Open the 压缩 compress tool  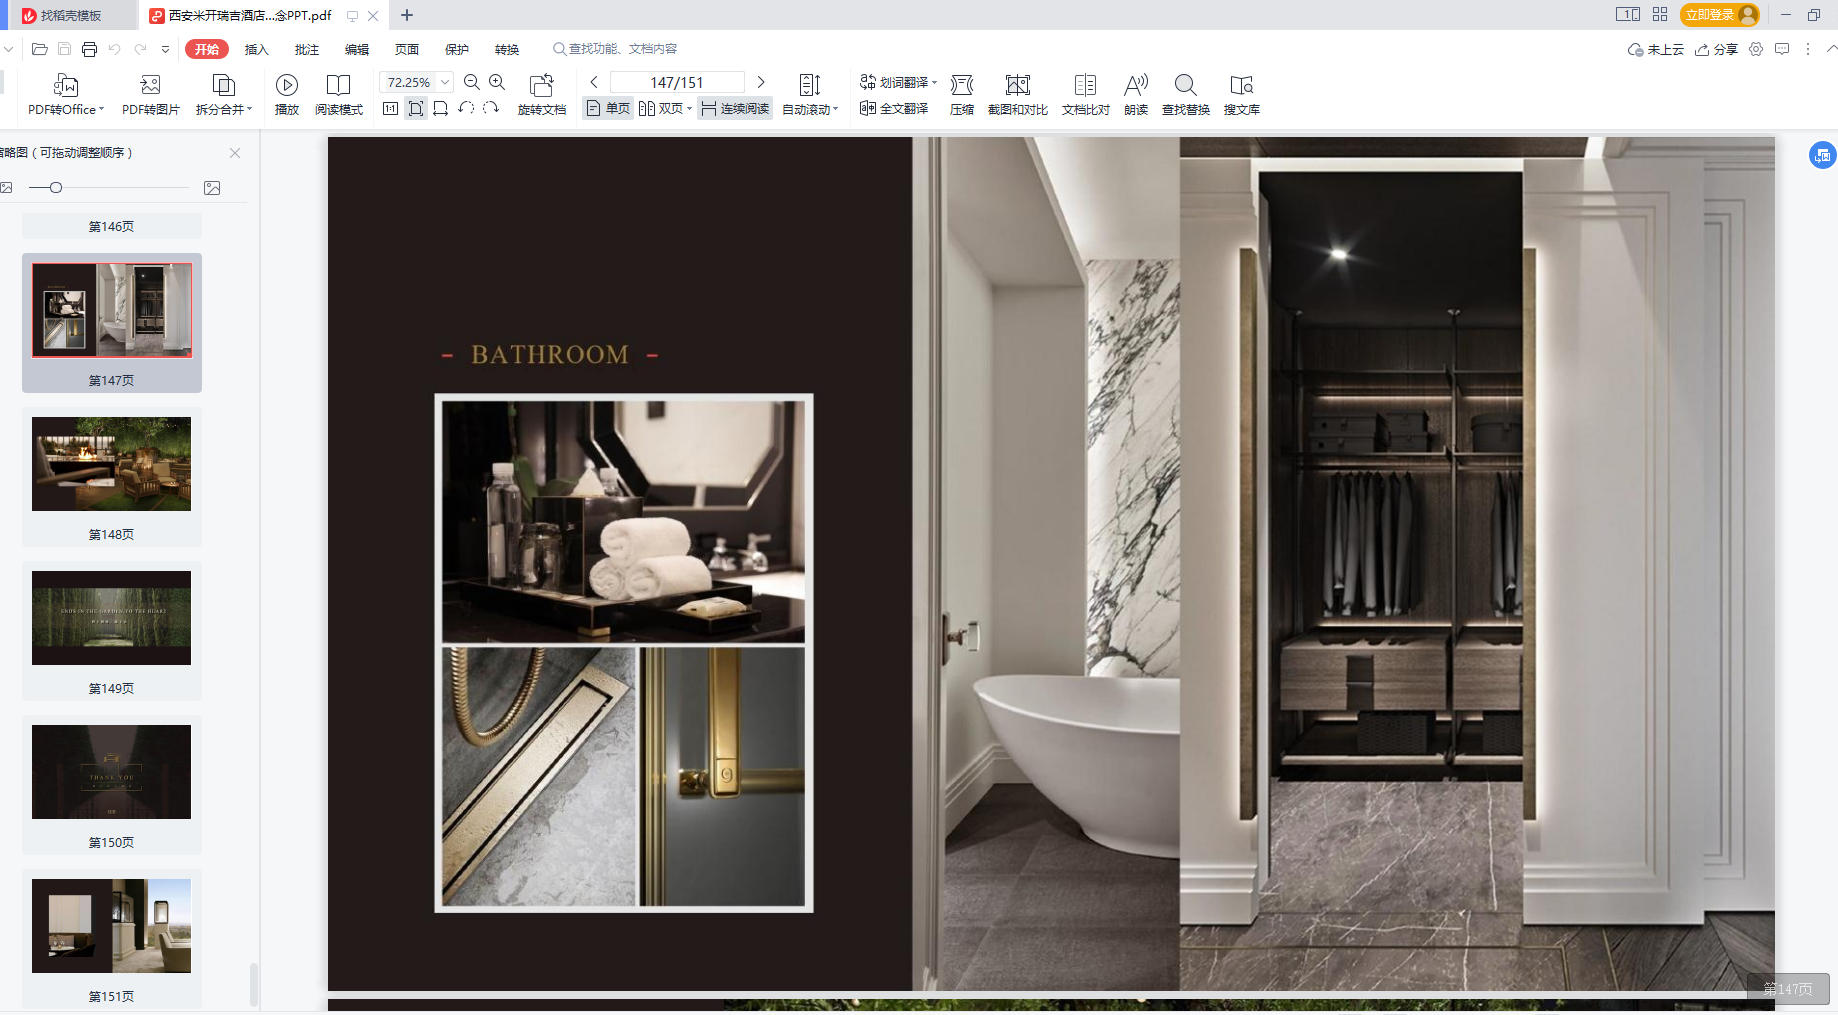click(x=961, y=86)
